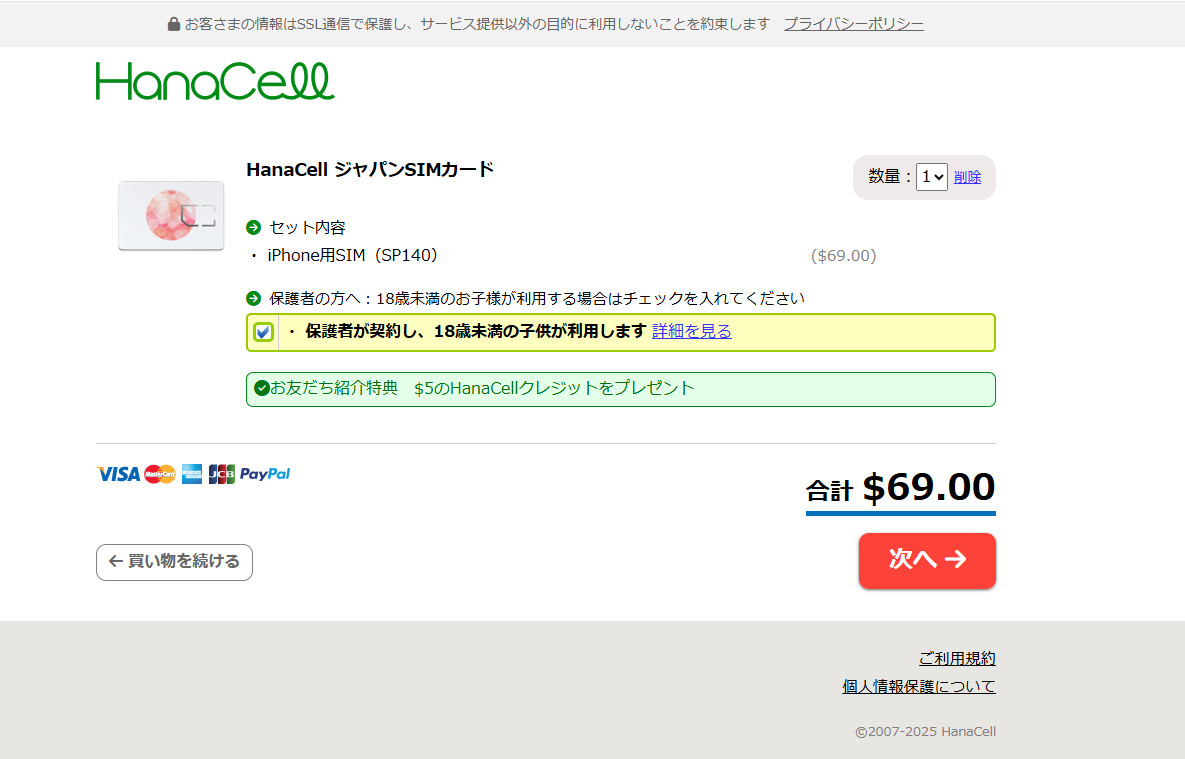The height and width of the screenshot is (759, 1185).
Task: Click the MasterCard payment logo
Action: (159, 474)
